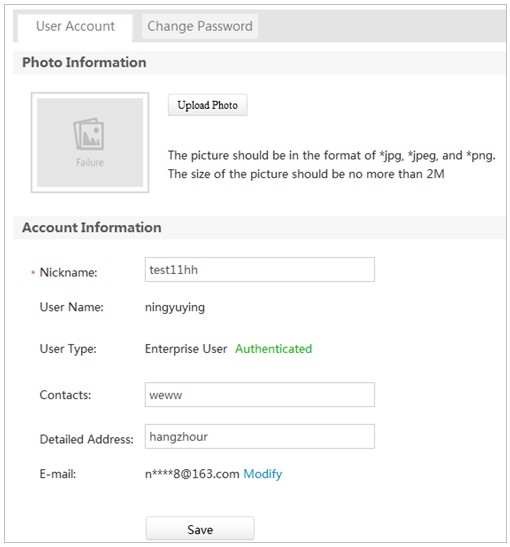Click the masked e-mail address n****8@163.com
Image resolution: width=510 pixels, height=547 pixels.
192,474
